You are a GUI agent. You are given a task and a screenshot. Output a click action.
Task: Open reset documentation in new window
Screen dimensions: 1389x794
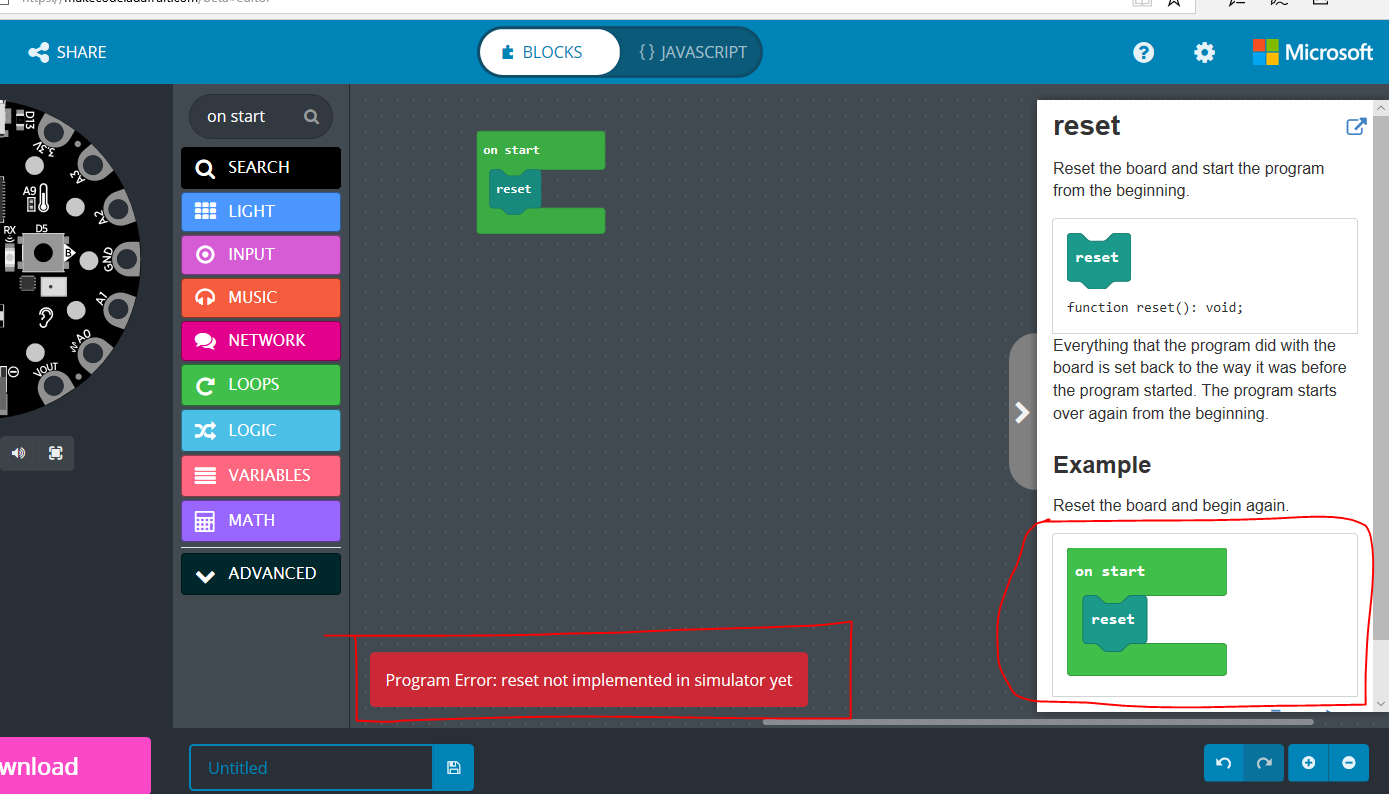pos(1356,126)
